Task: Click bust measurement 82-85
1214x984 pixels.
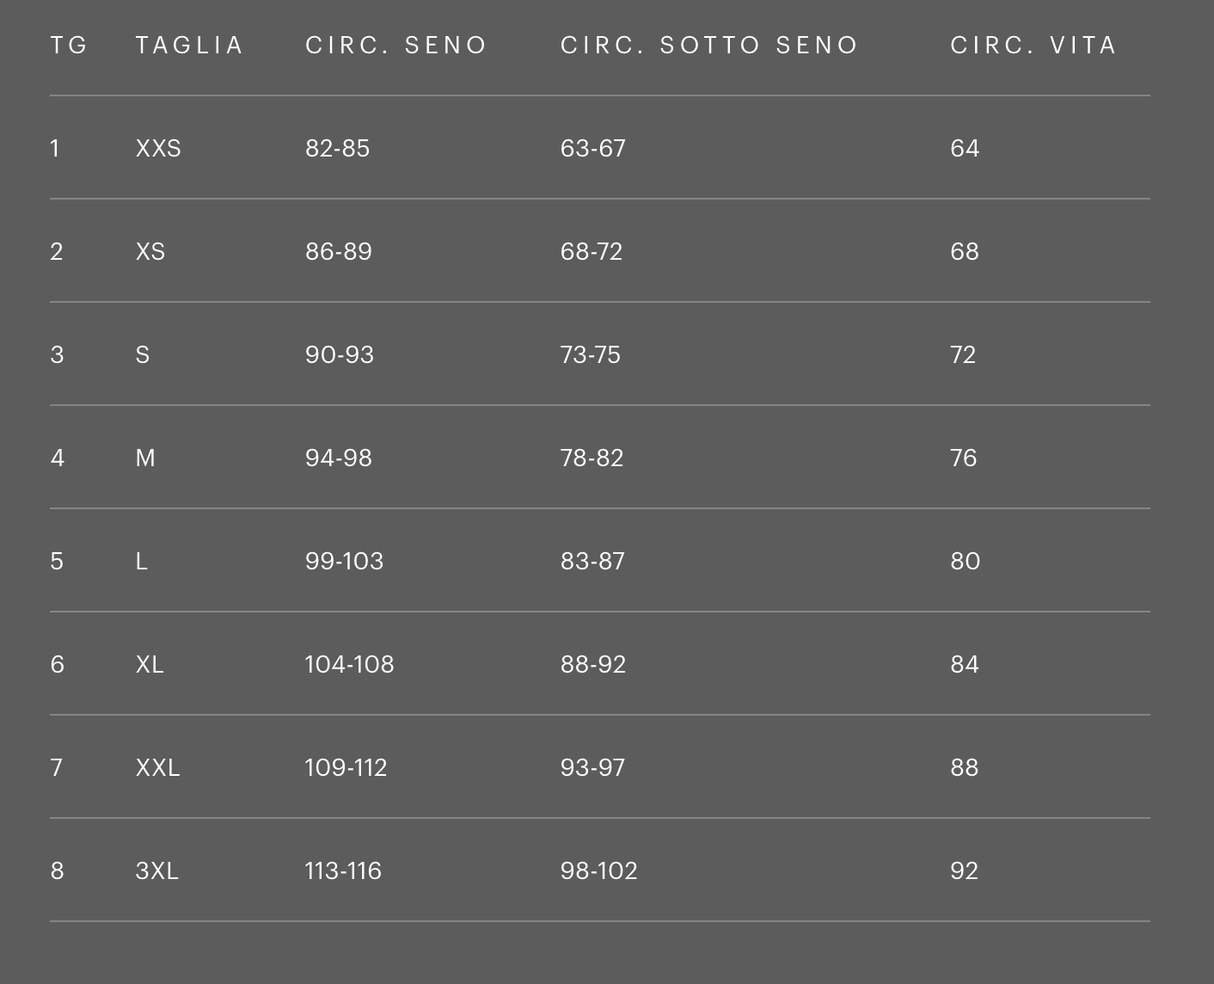Action: point(337,148)
